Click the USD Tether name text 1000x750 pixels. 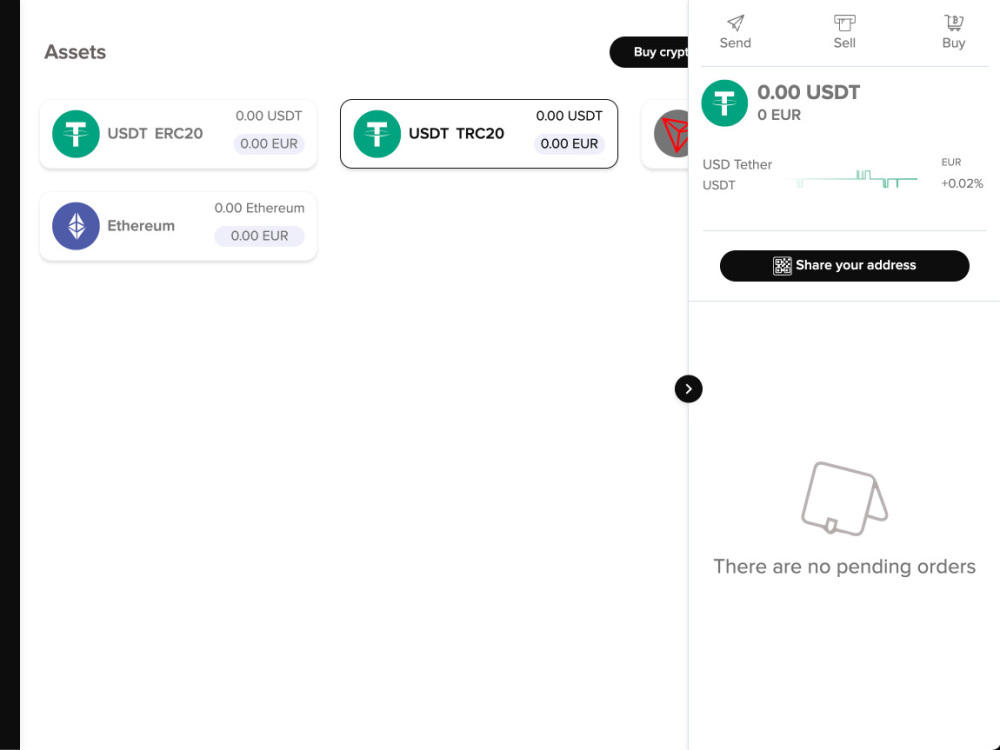tap(737, 165)
